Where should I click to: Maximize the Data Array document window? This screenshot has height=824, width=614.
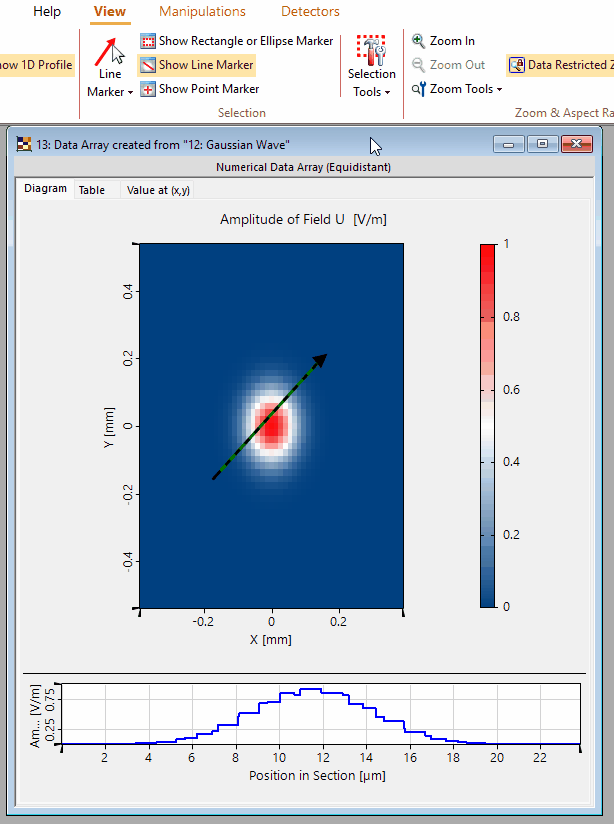pos(543,144)
